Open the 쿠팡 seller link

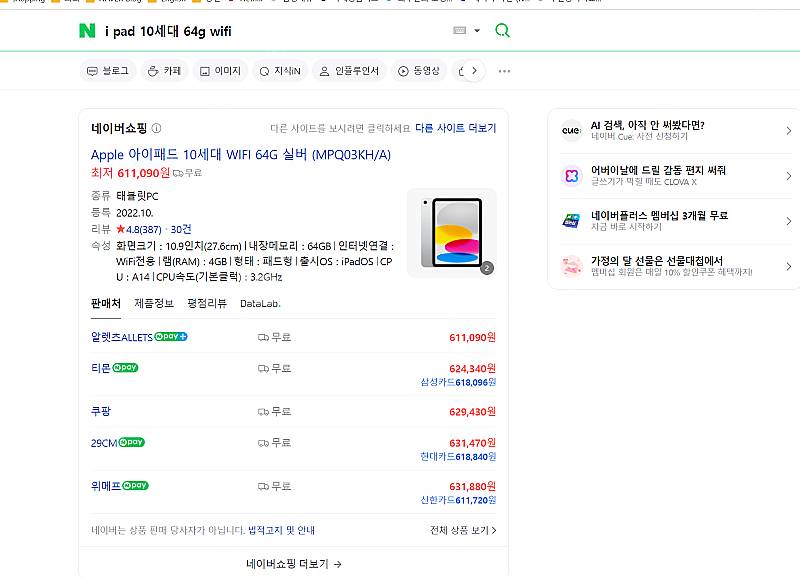click(101, 411)
